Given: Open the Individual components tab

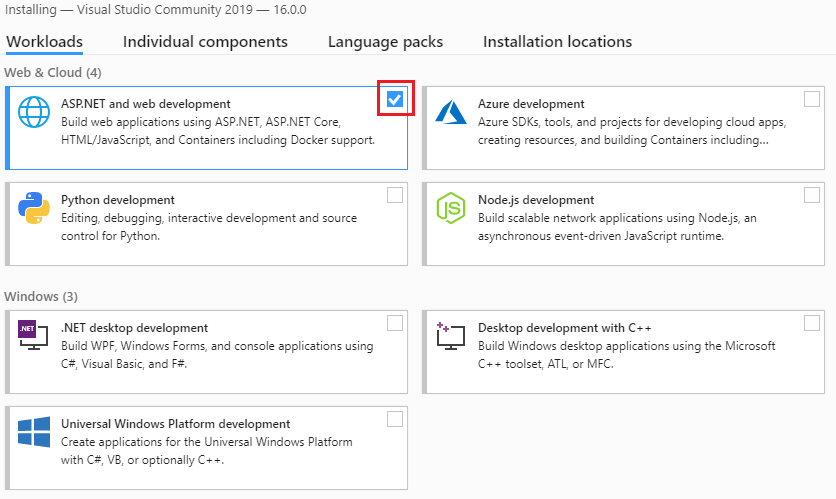Looking at the screenshot, I should (x=205, y=42).
